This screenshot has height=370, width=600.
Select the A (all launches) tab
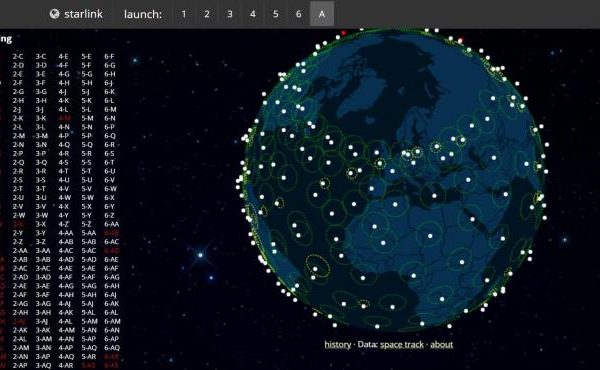tap(322, 14)
